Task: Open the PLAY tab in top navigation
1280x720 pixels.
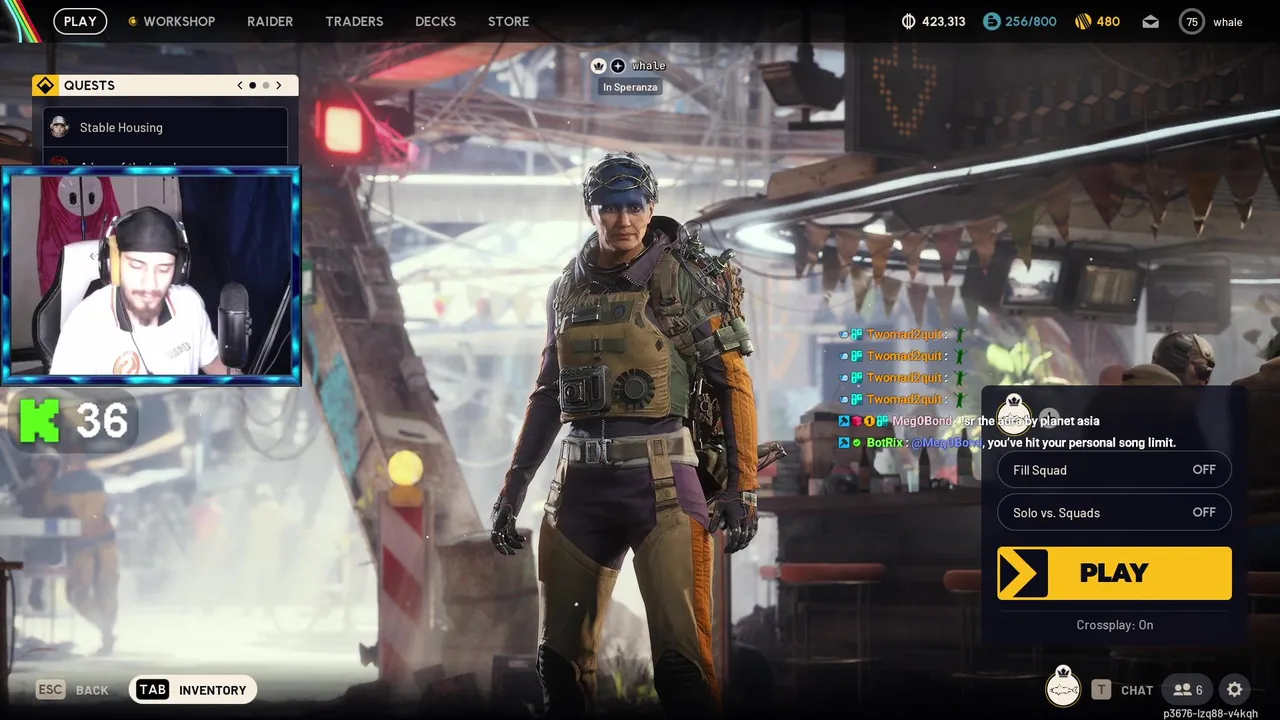Action: pyautogui.click(x=80, y=21)
